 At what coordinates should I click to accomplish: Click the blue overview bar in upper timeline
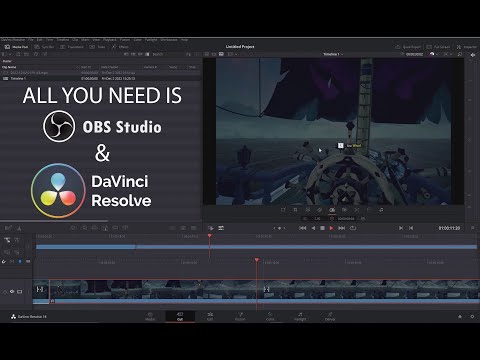click(x=257, y=247)
